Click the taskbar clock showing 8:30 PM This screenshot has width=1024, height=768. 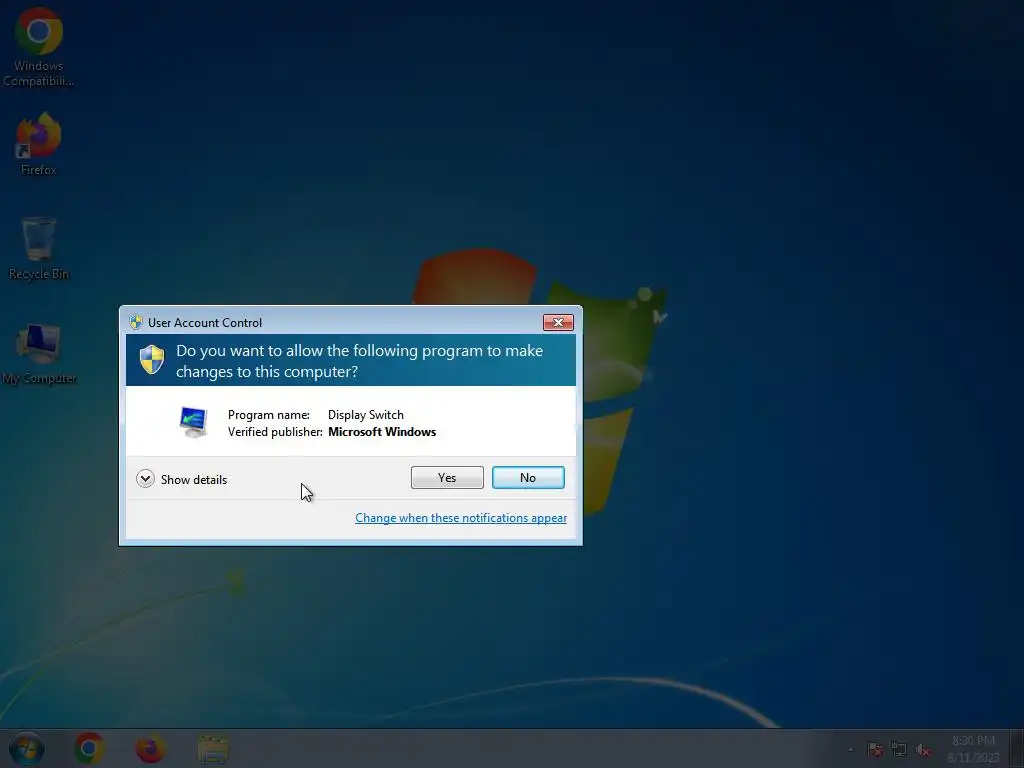point(973,749)
